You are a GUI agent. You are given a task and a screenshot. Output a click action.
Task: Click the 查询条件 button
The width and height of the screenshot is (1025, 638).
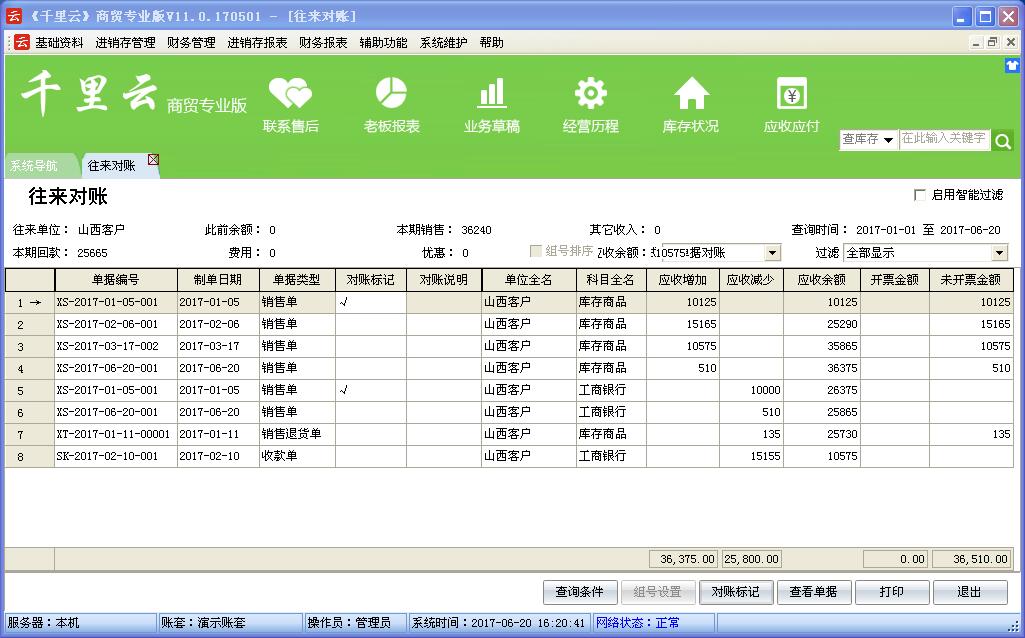tap(580, 592)
